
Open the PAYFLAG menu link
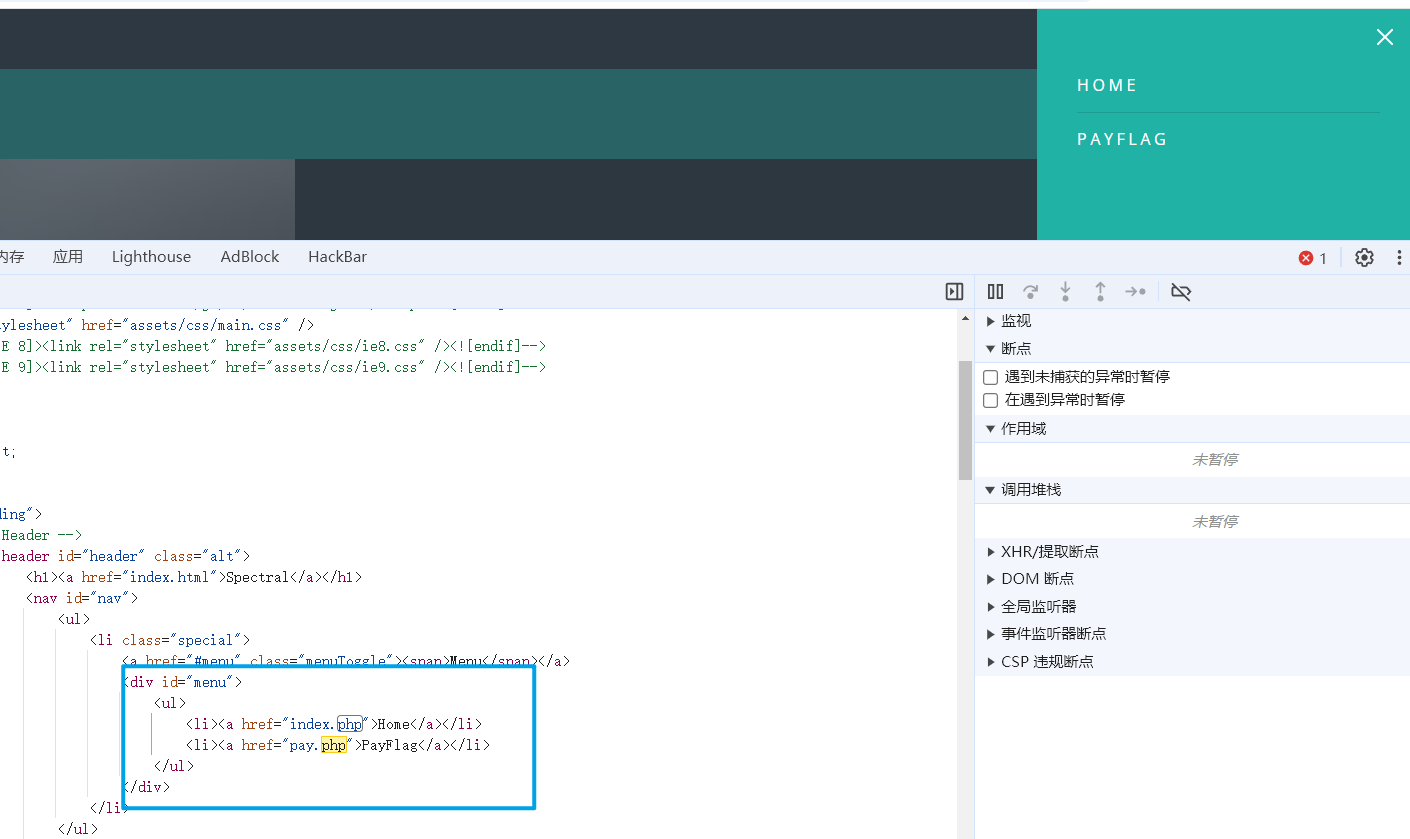pyautogui.click(x=1122, y=140)
